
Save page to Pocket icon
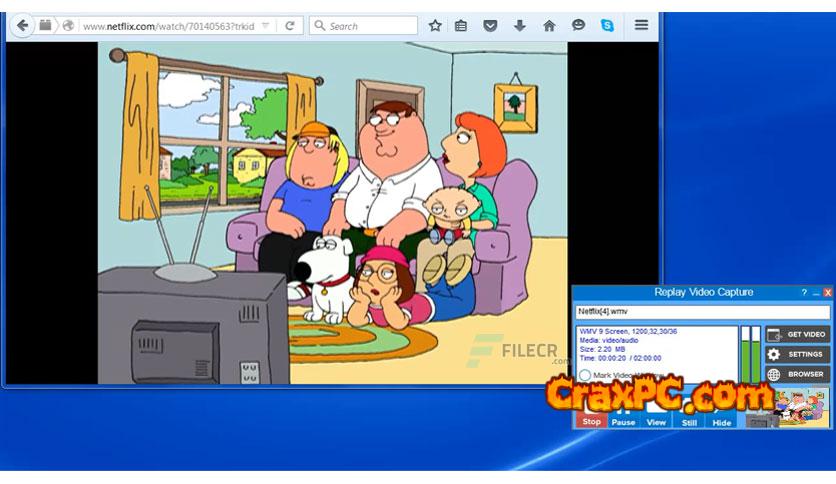[490, 25]
